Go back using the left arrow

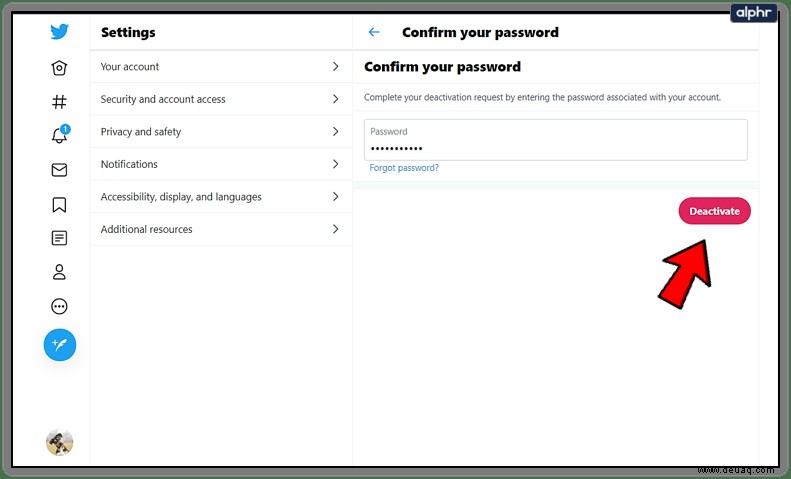(x=374, y=32)
